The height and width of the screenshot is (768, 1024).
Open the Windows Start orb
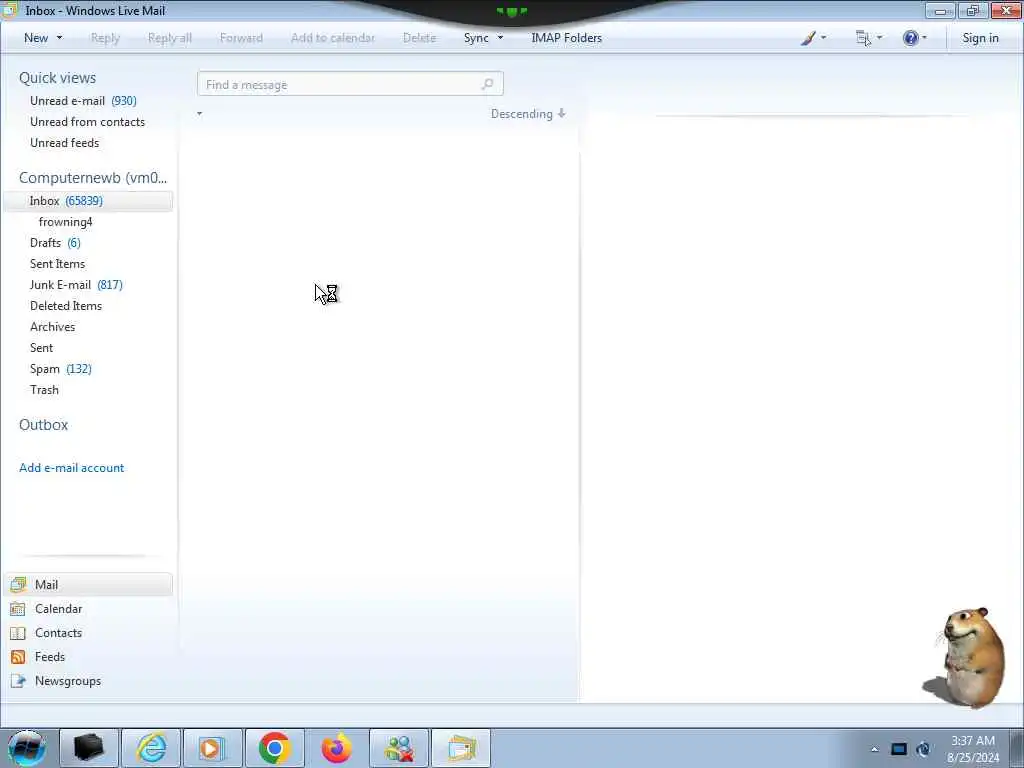(27, 748)
